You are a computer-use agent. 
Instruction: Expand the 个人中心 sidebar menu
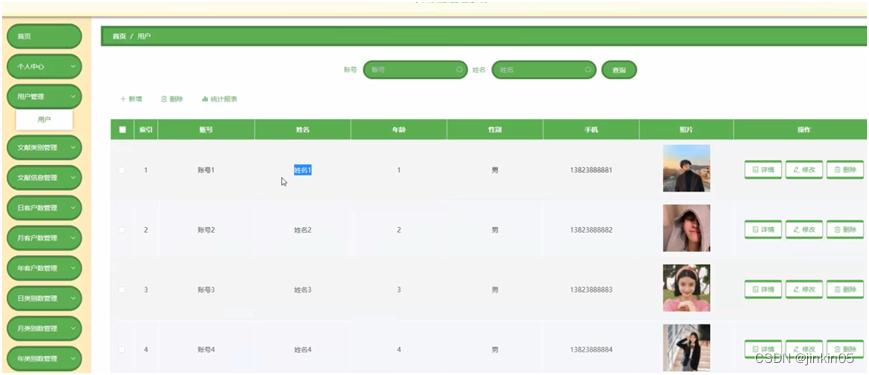tap(44, 66)
